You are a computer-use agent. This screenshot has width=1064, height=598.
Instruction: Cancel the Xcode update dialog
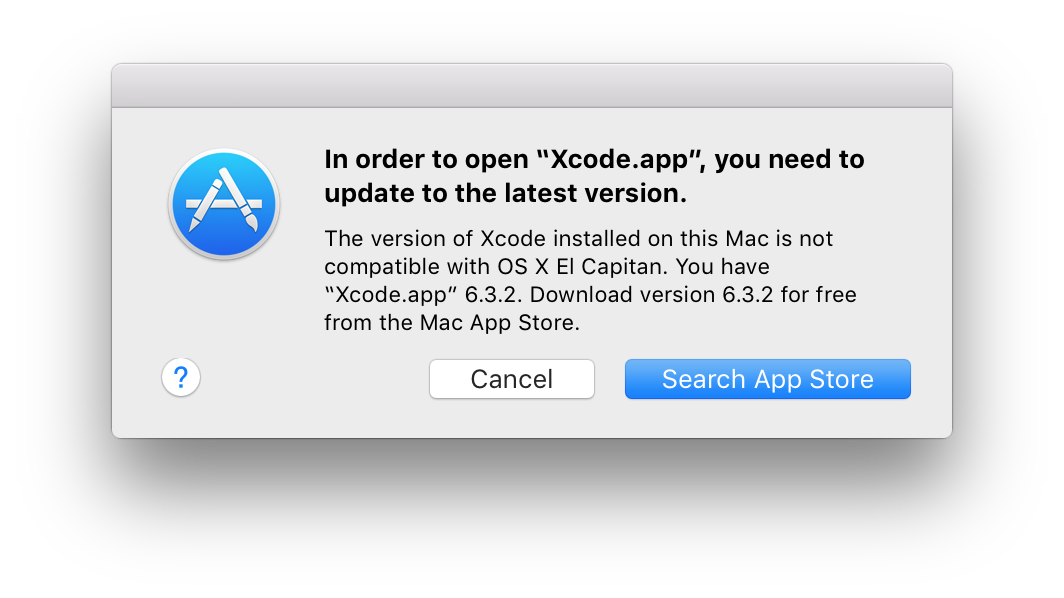click(x=512, y=379)
